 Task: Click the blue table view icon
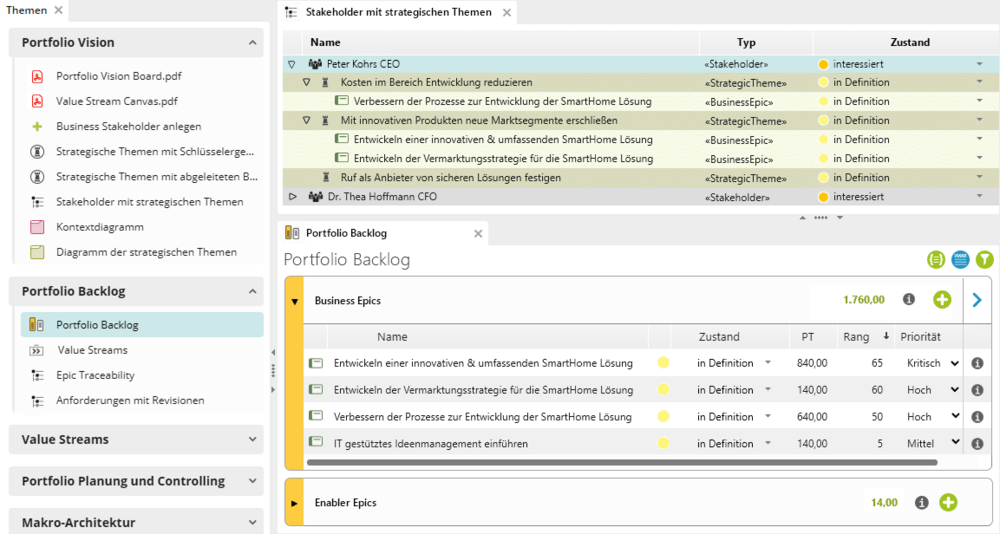click(960, 260)
